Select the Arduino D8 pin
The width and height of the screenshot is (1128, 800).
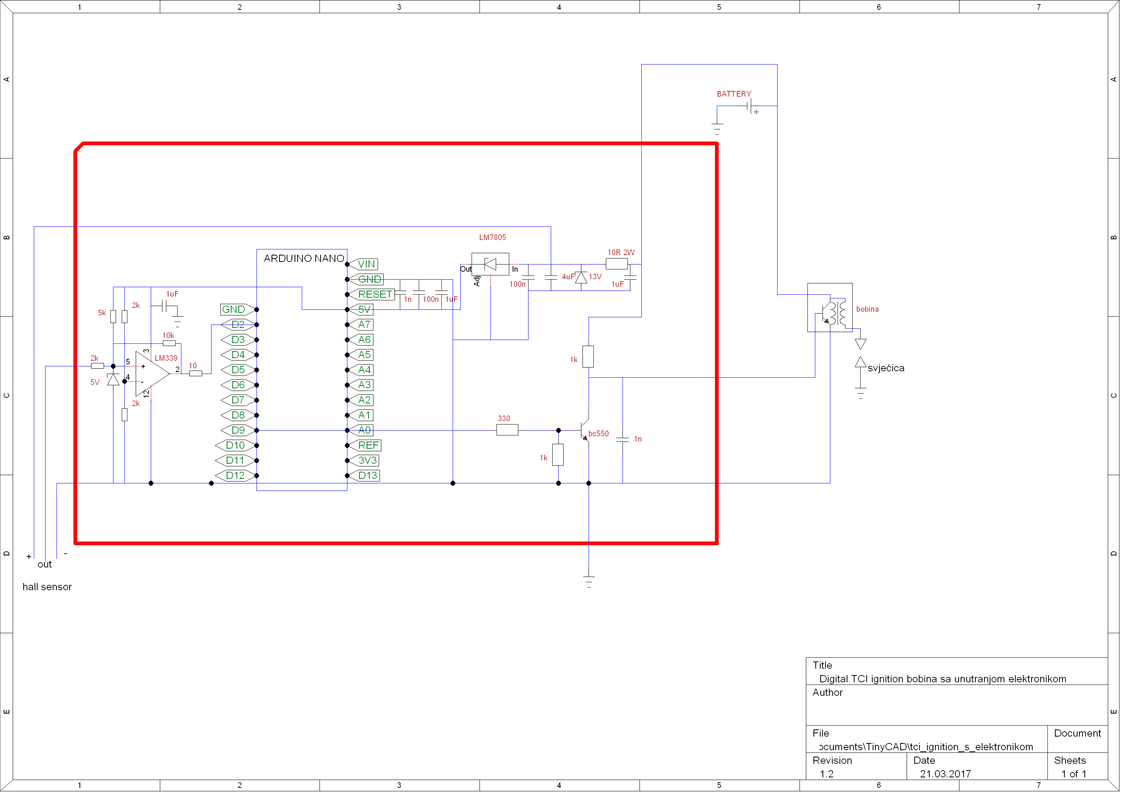click(238, 415)
